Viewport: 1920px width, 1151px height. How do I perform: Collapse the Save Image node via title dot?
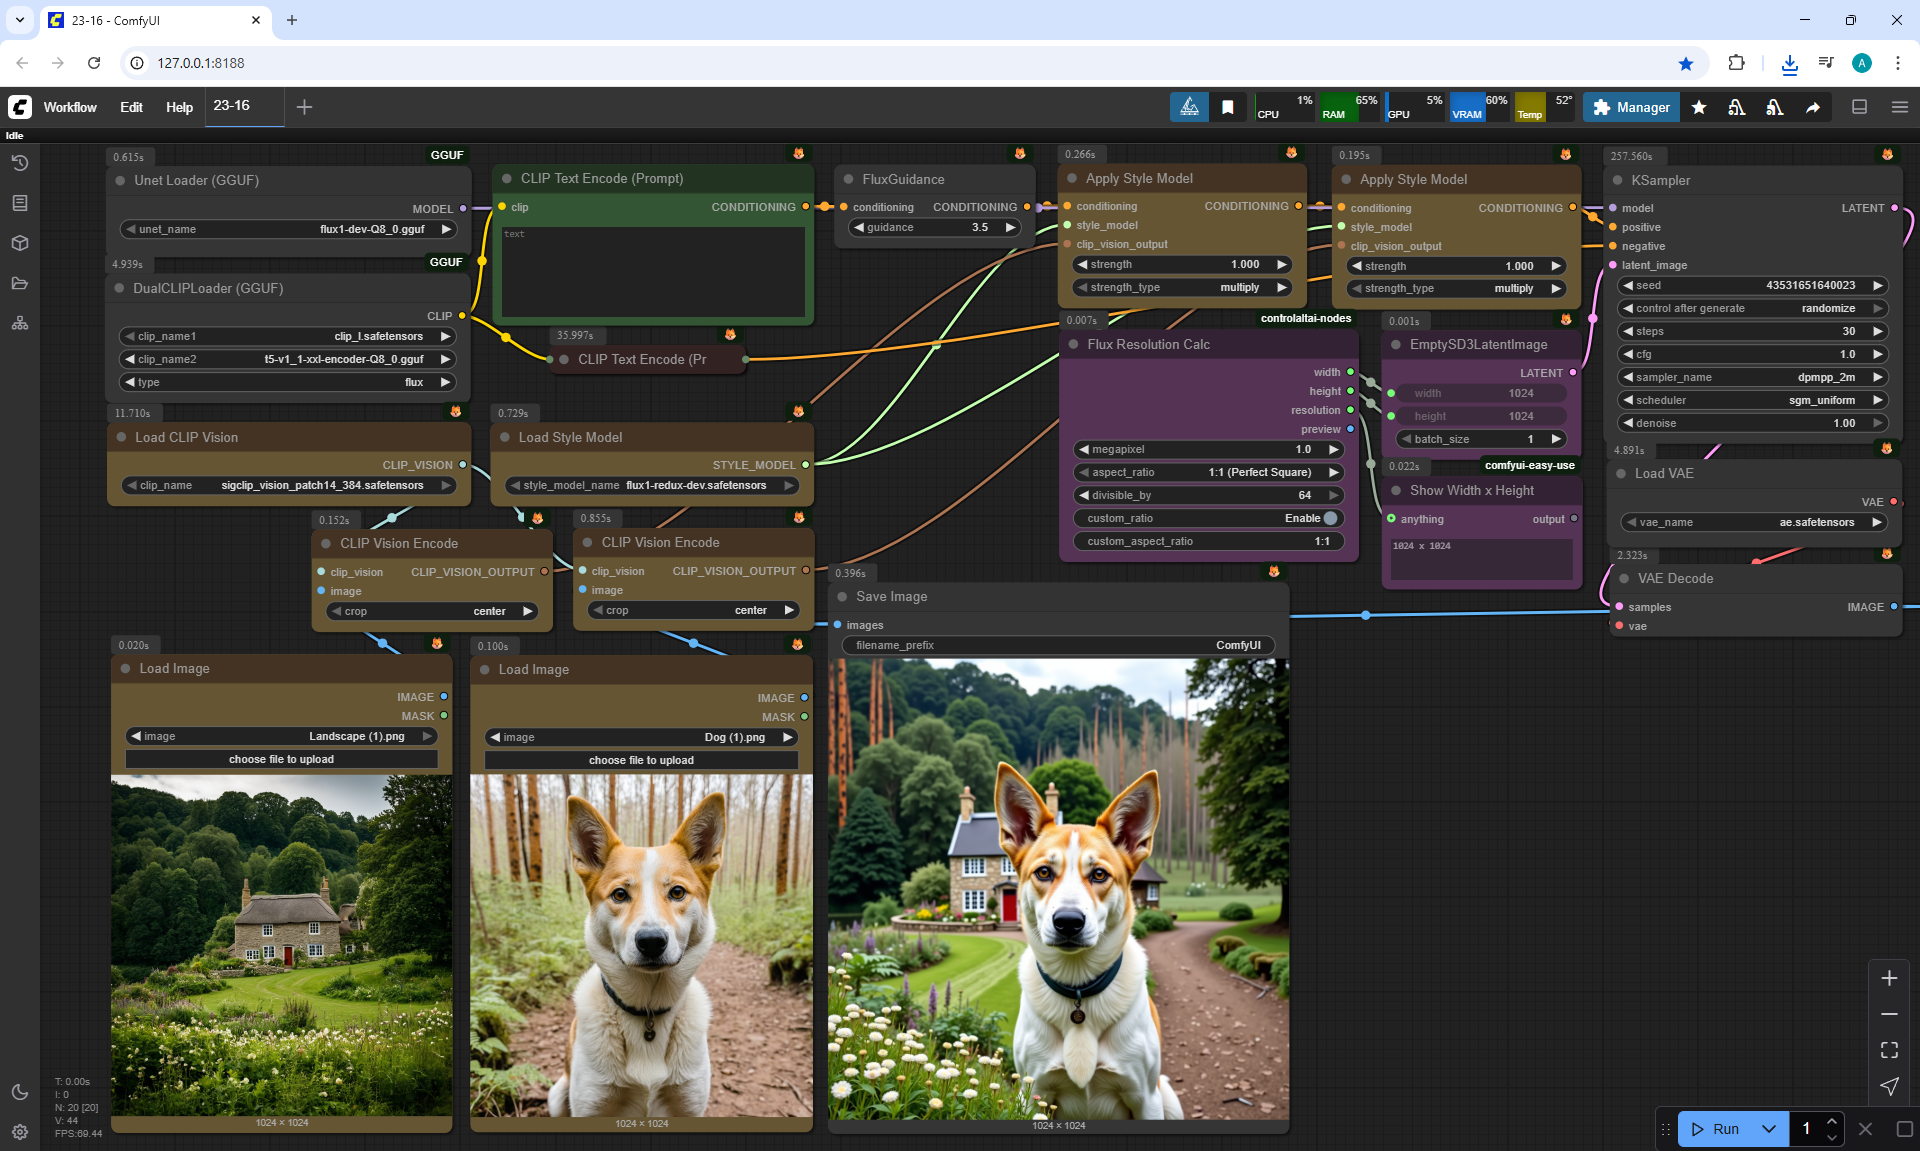point(843,596)
